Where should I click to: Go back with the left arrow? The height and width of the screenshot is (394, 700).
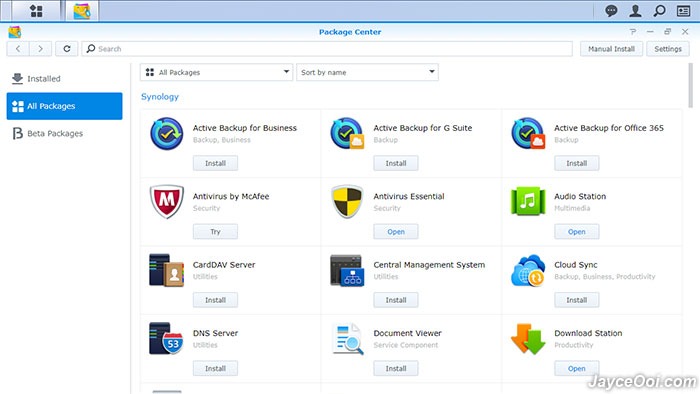click(x=18, y=49)
